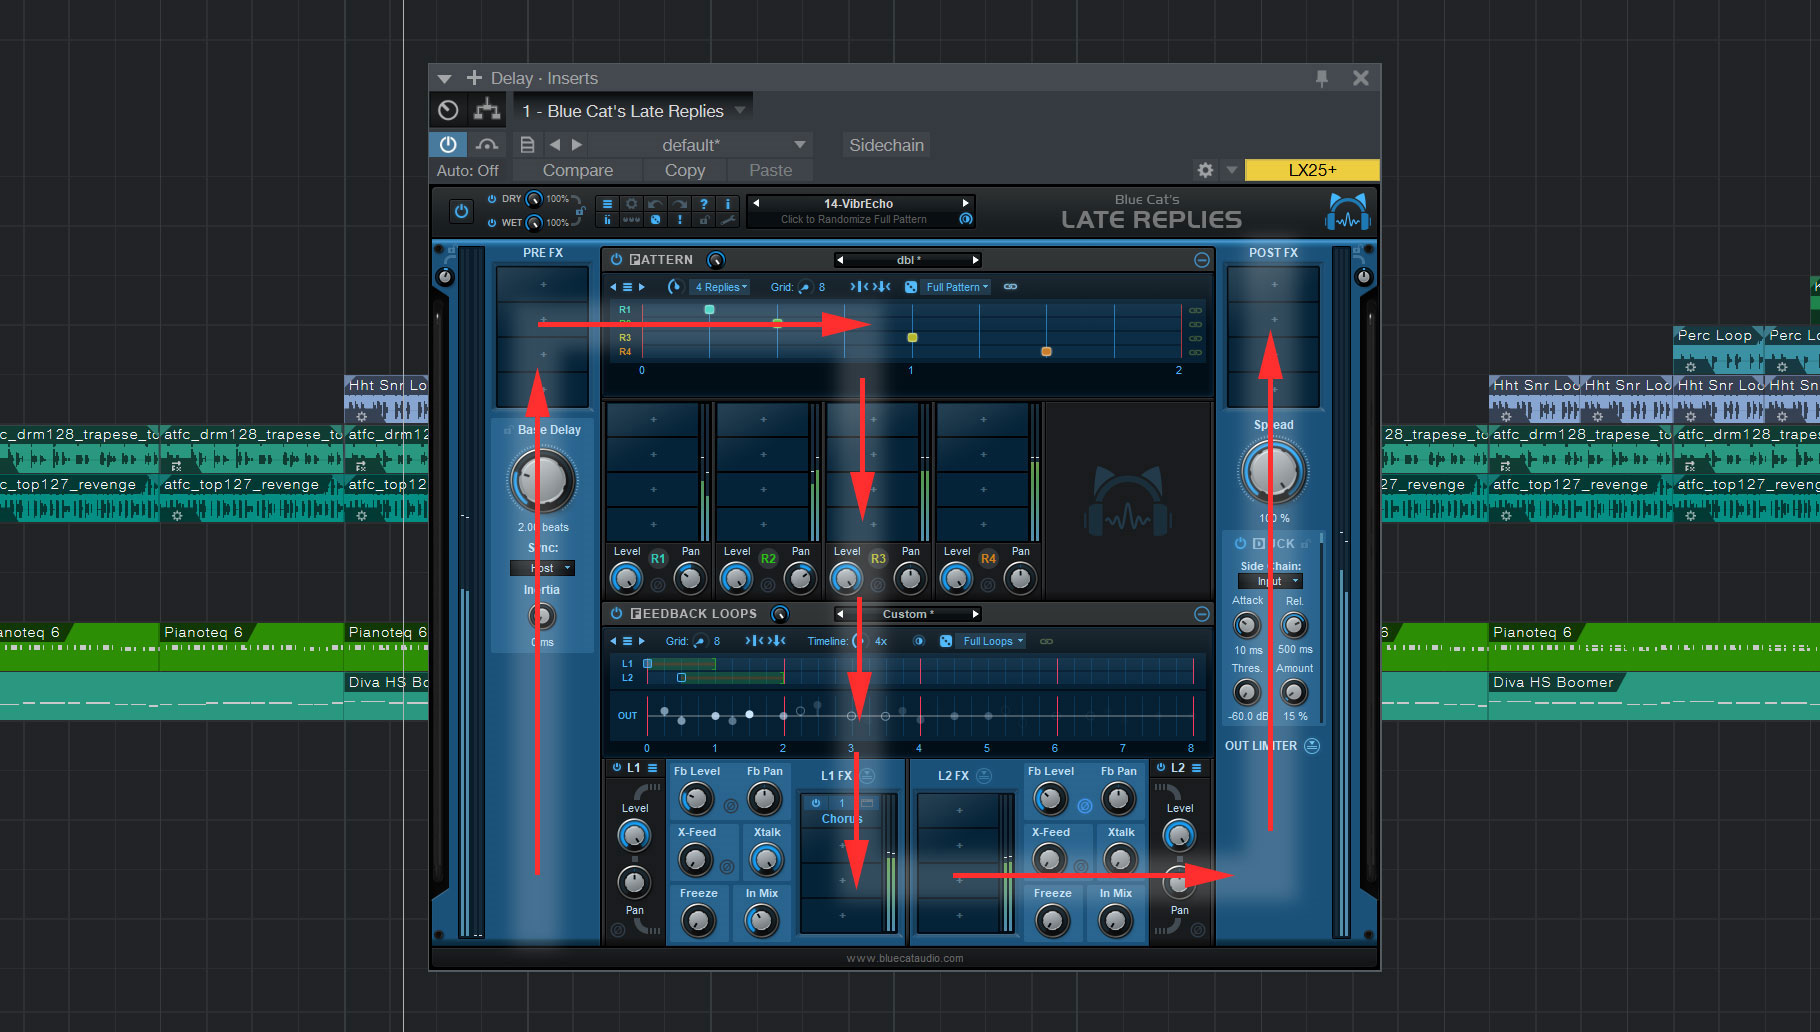
Task: Toggle the Pattern section power switch
Action: pyautogui.click(x=616, y=260)
